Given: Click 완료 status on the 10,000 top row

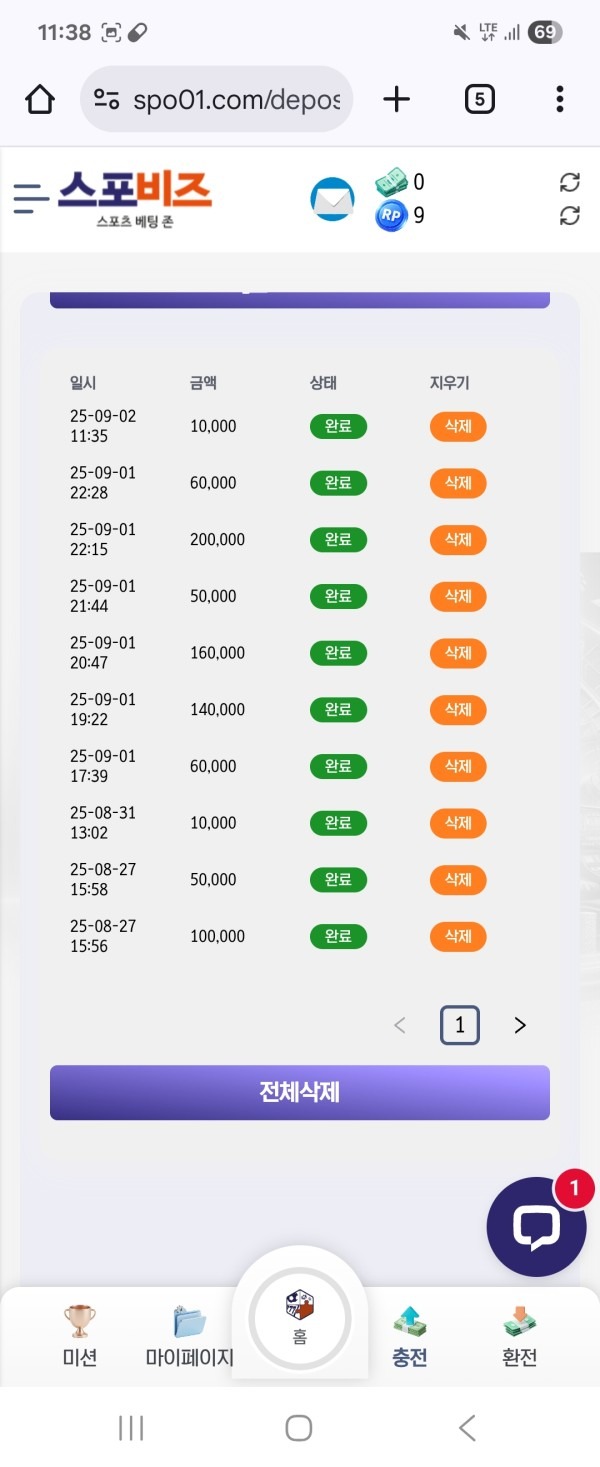Looking at the screenshot, I should point(339,426).
